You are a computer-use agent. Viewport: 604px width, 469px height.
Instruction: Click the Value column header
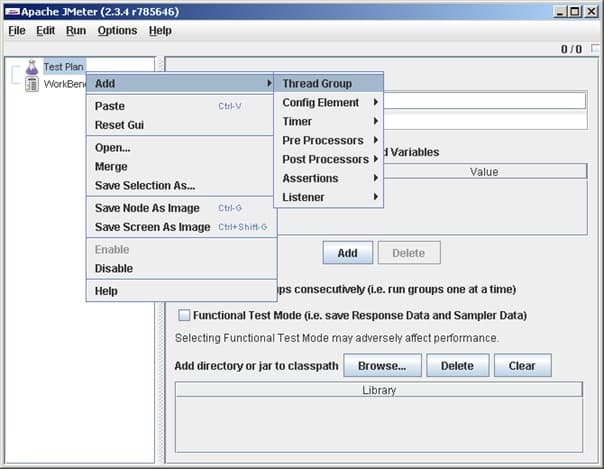484,172
